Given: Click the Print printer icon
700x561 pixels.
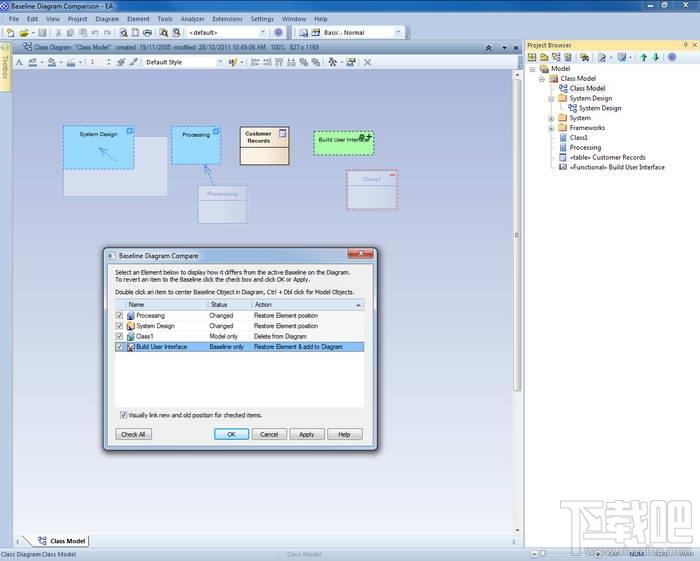Looking at the screenshot, I should tap(147, 33).
